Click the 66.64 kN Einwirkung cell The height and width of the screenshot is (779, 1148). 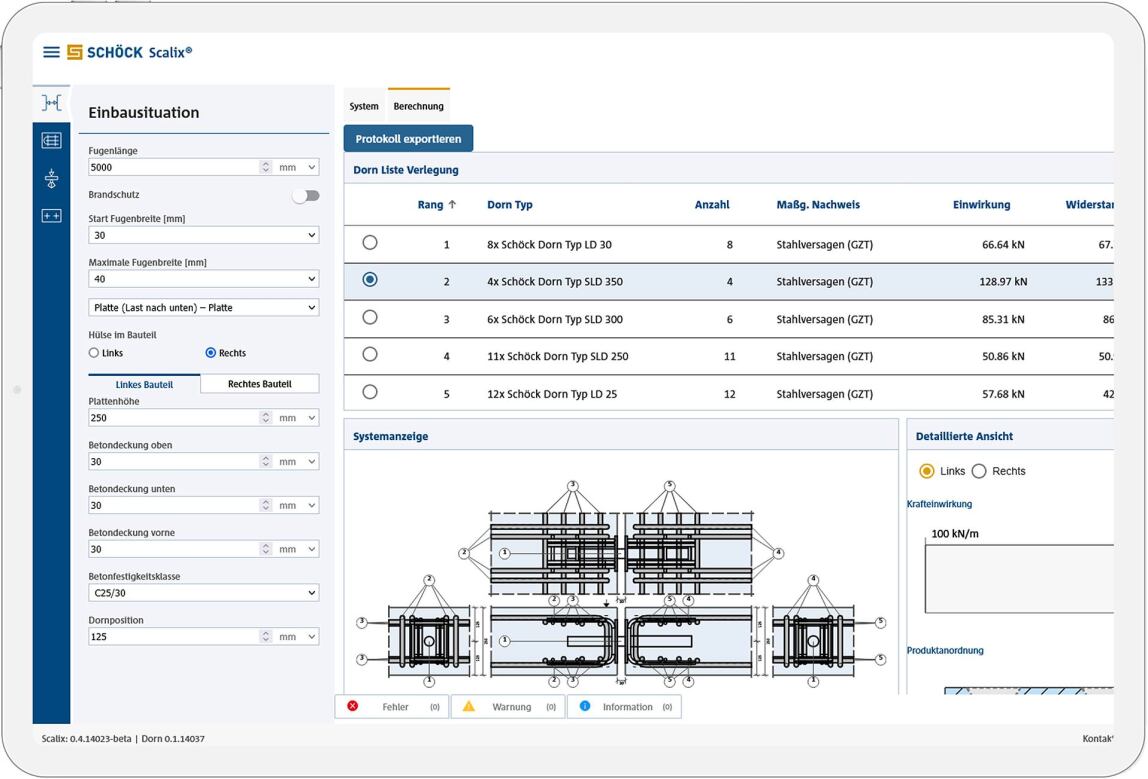pos(1002,245)
